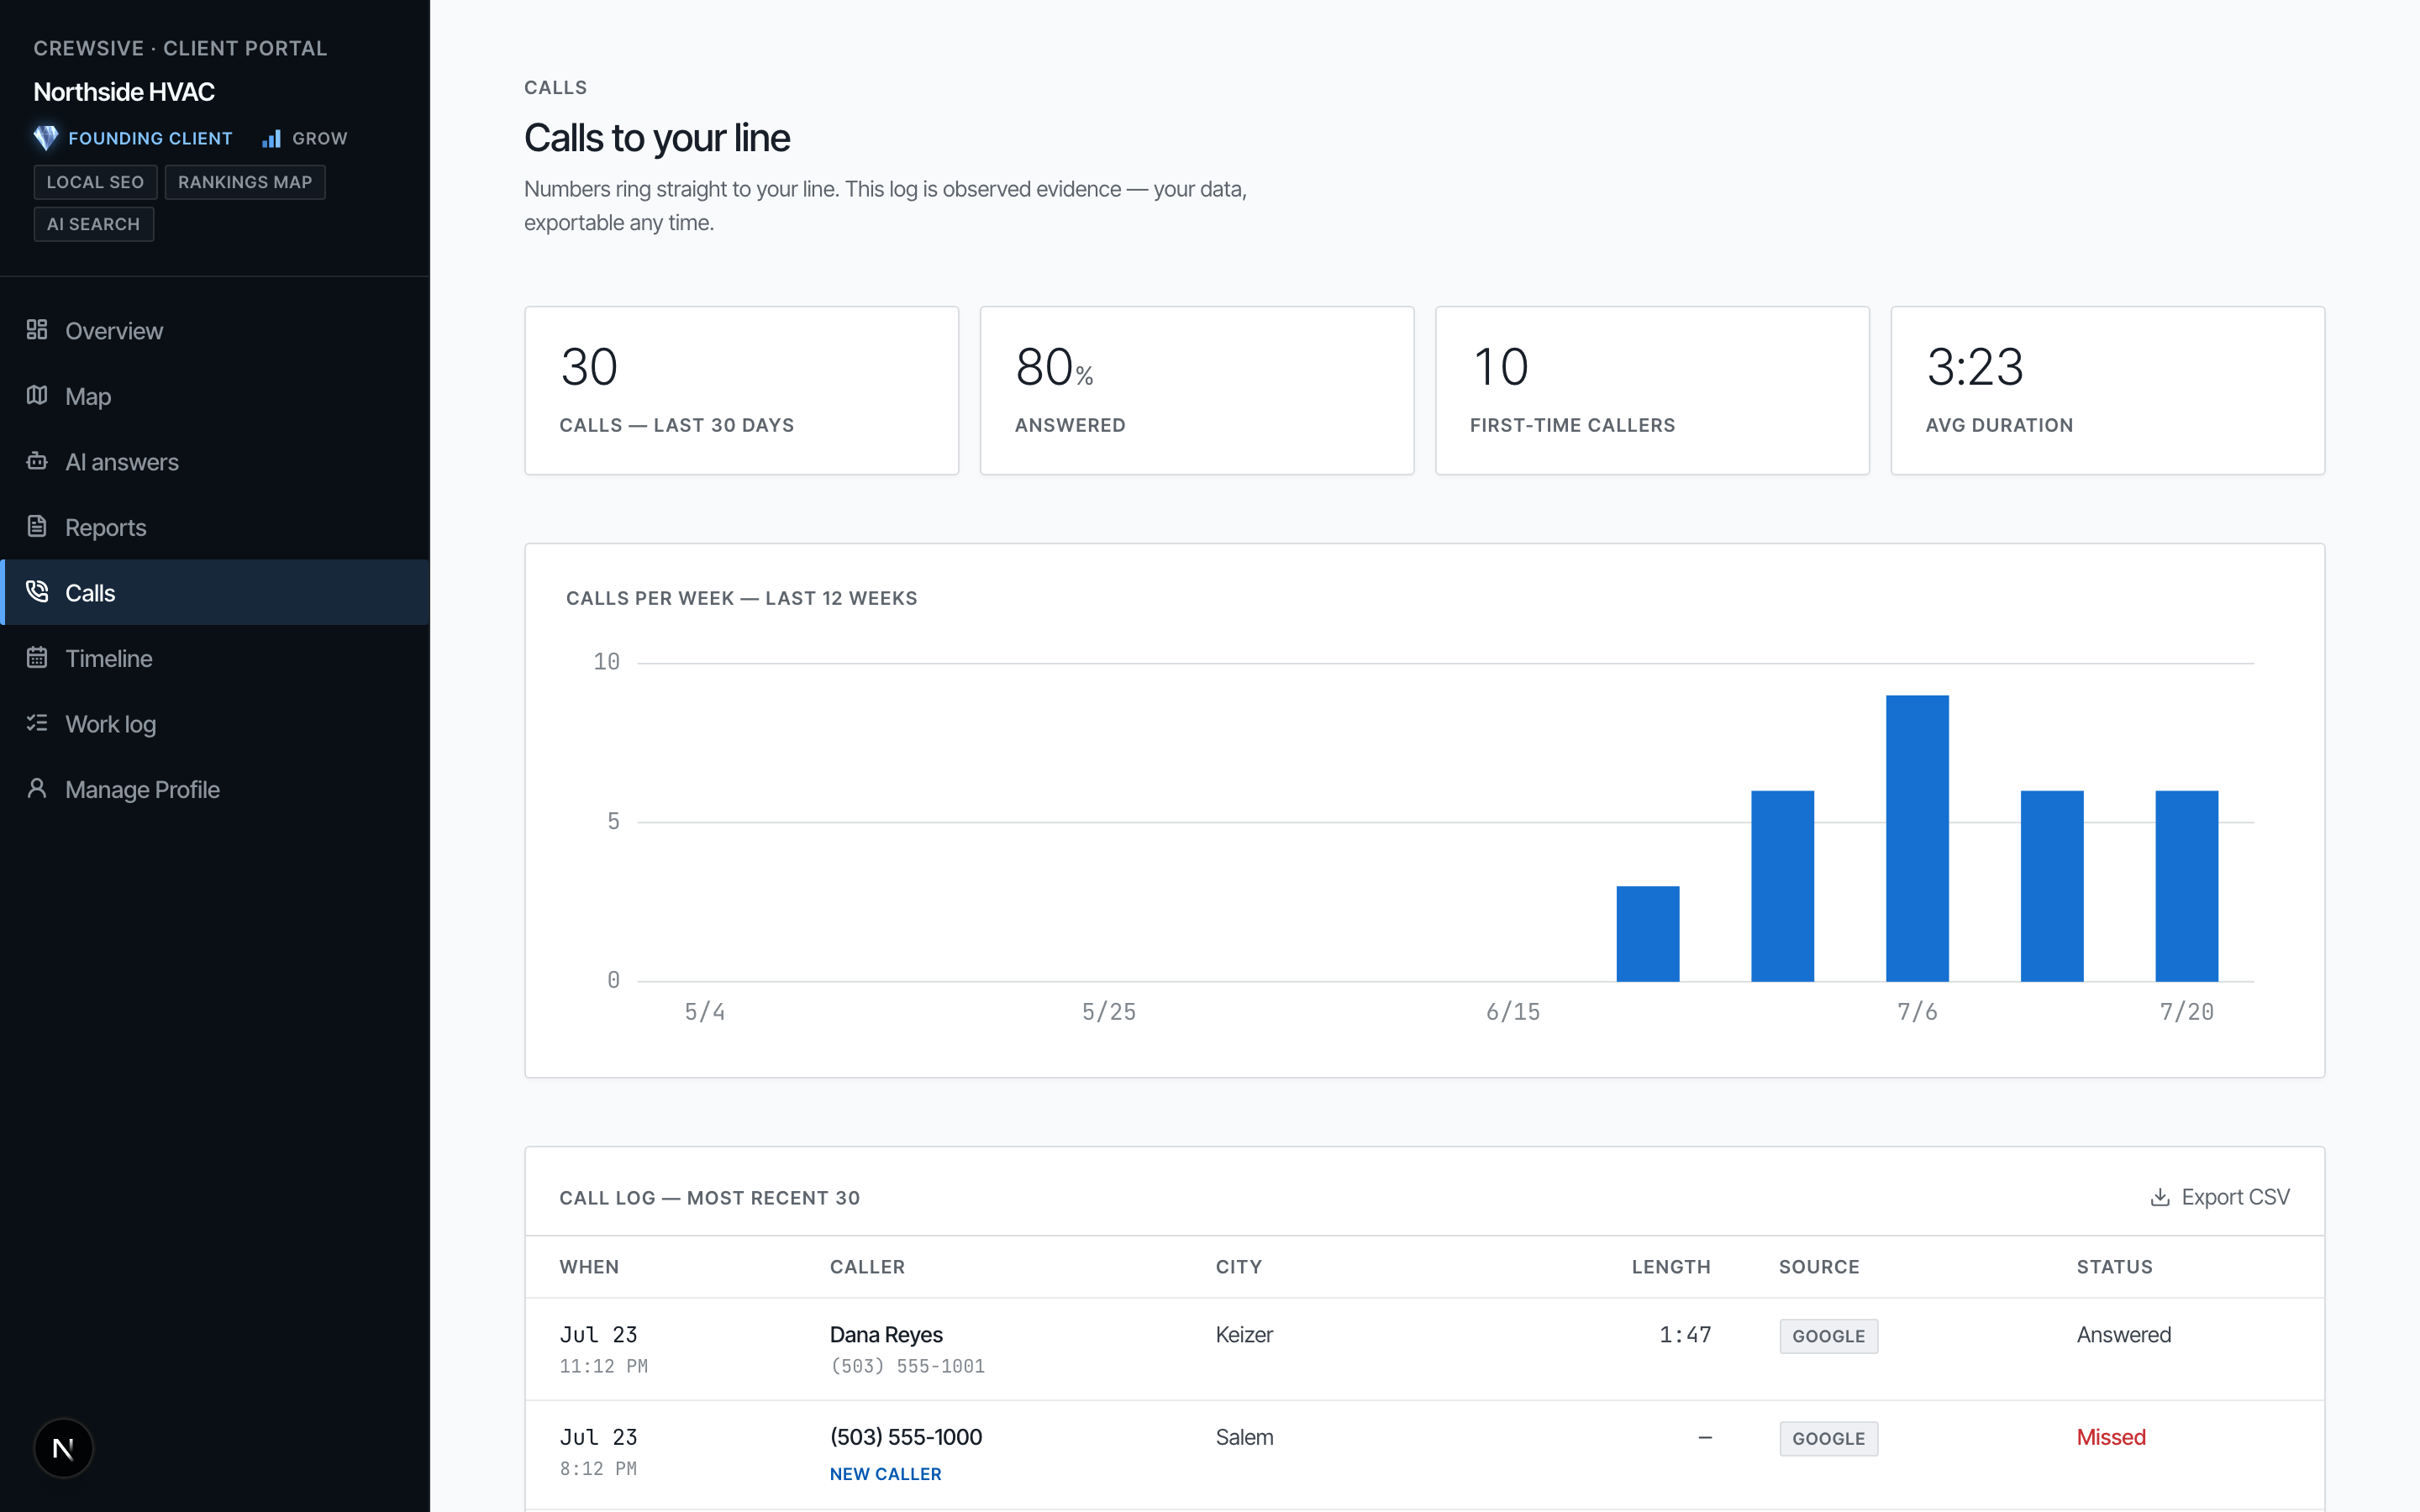The height and width of the screenshot is (1512, 2420).
Task: Click the chart bar above the 7/20 label
Action: 2186,886
